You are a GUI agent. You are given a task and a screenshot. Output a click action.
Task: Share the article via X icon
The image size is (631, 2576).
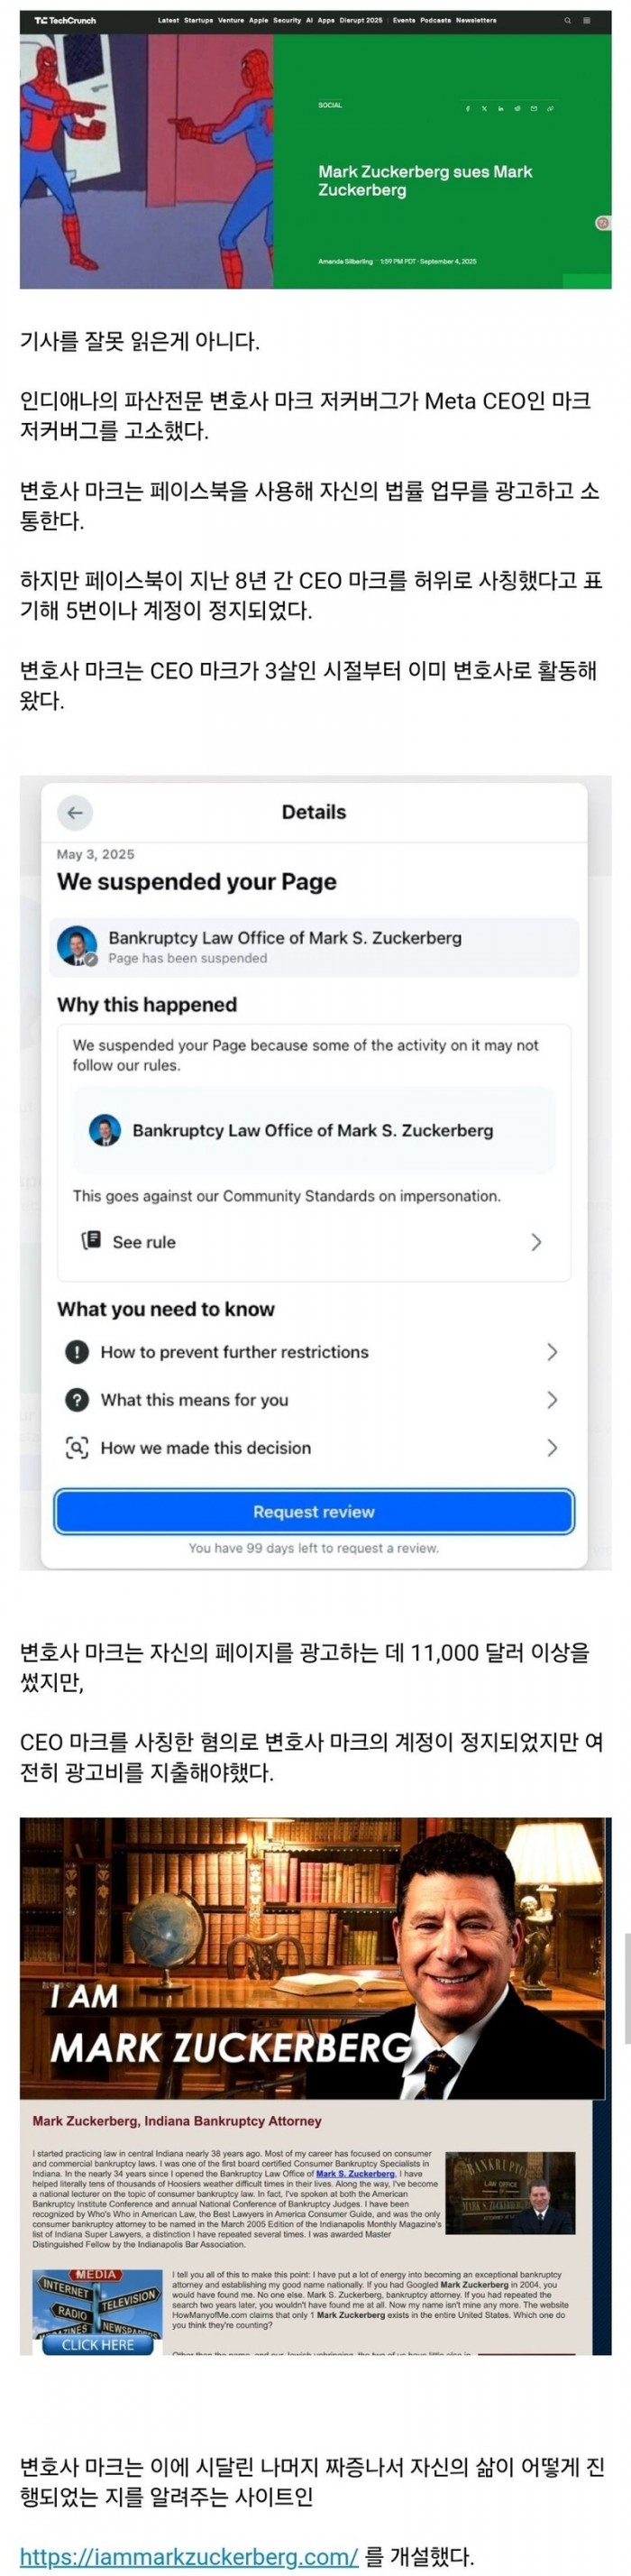pyautogui.click(x=484, y=108)
